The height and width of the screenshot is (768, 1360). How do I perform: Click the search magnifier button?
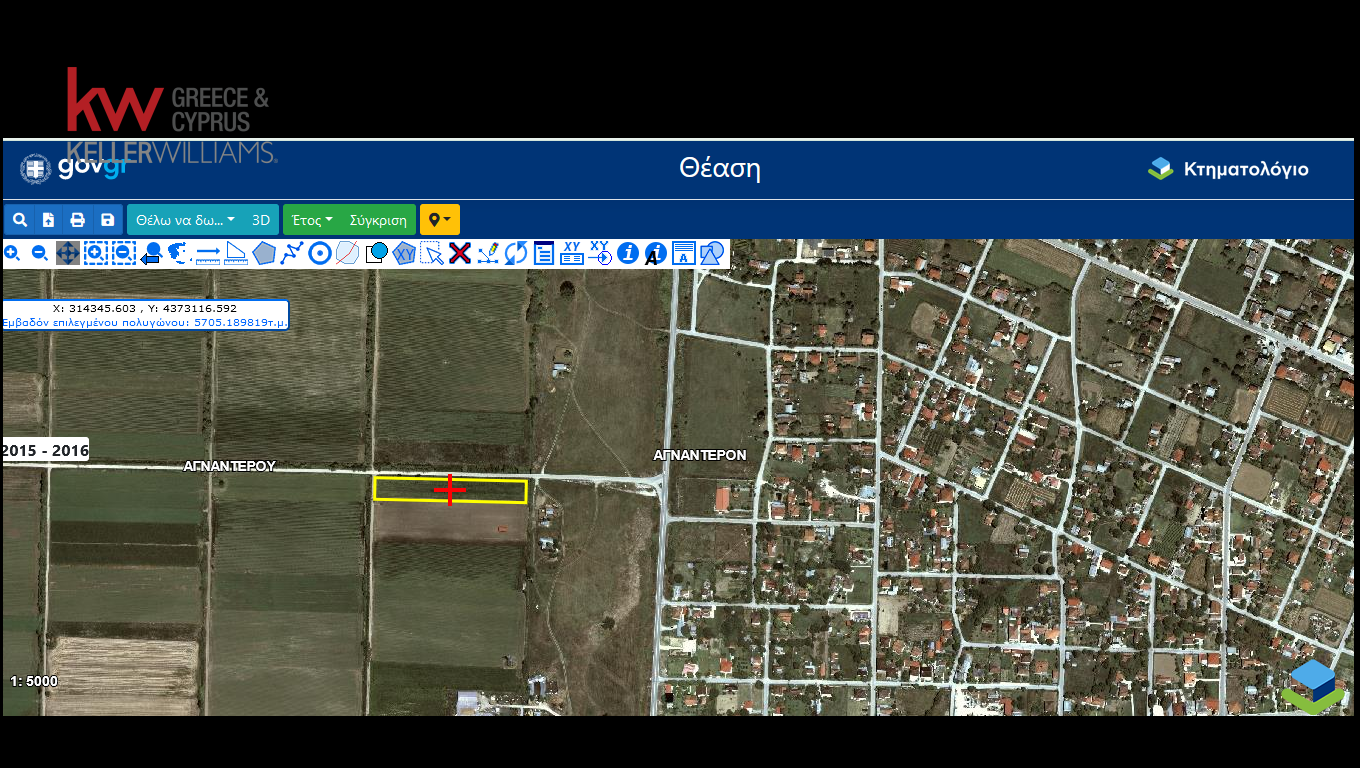click(20, 220)
